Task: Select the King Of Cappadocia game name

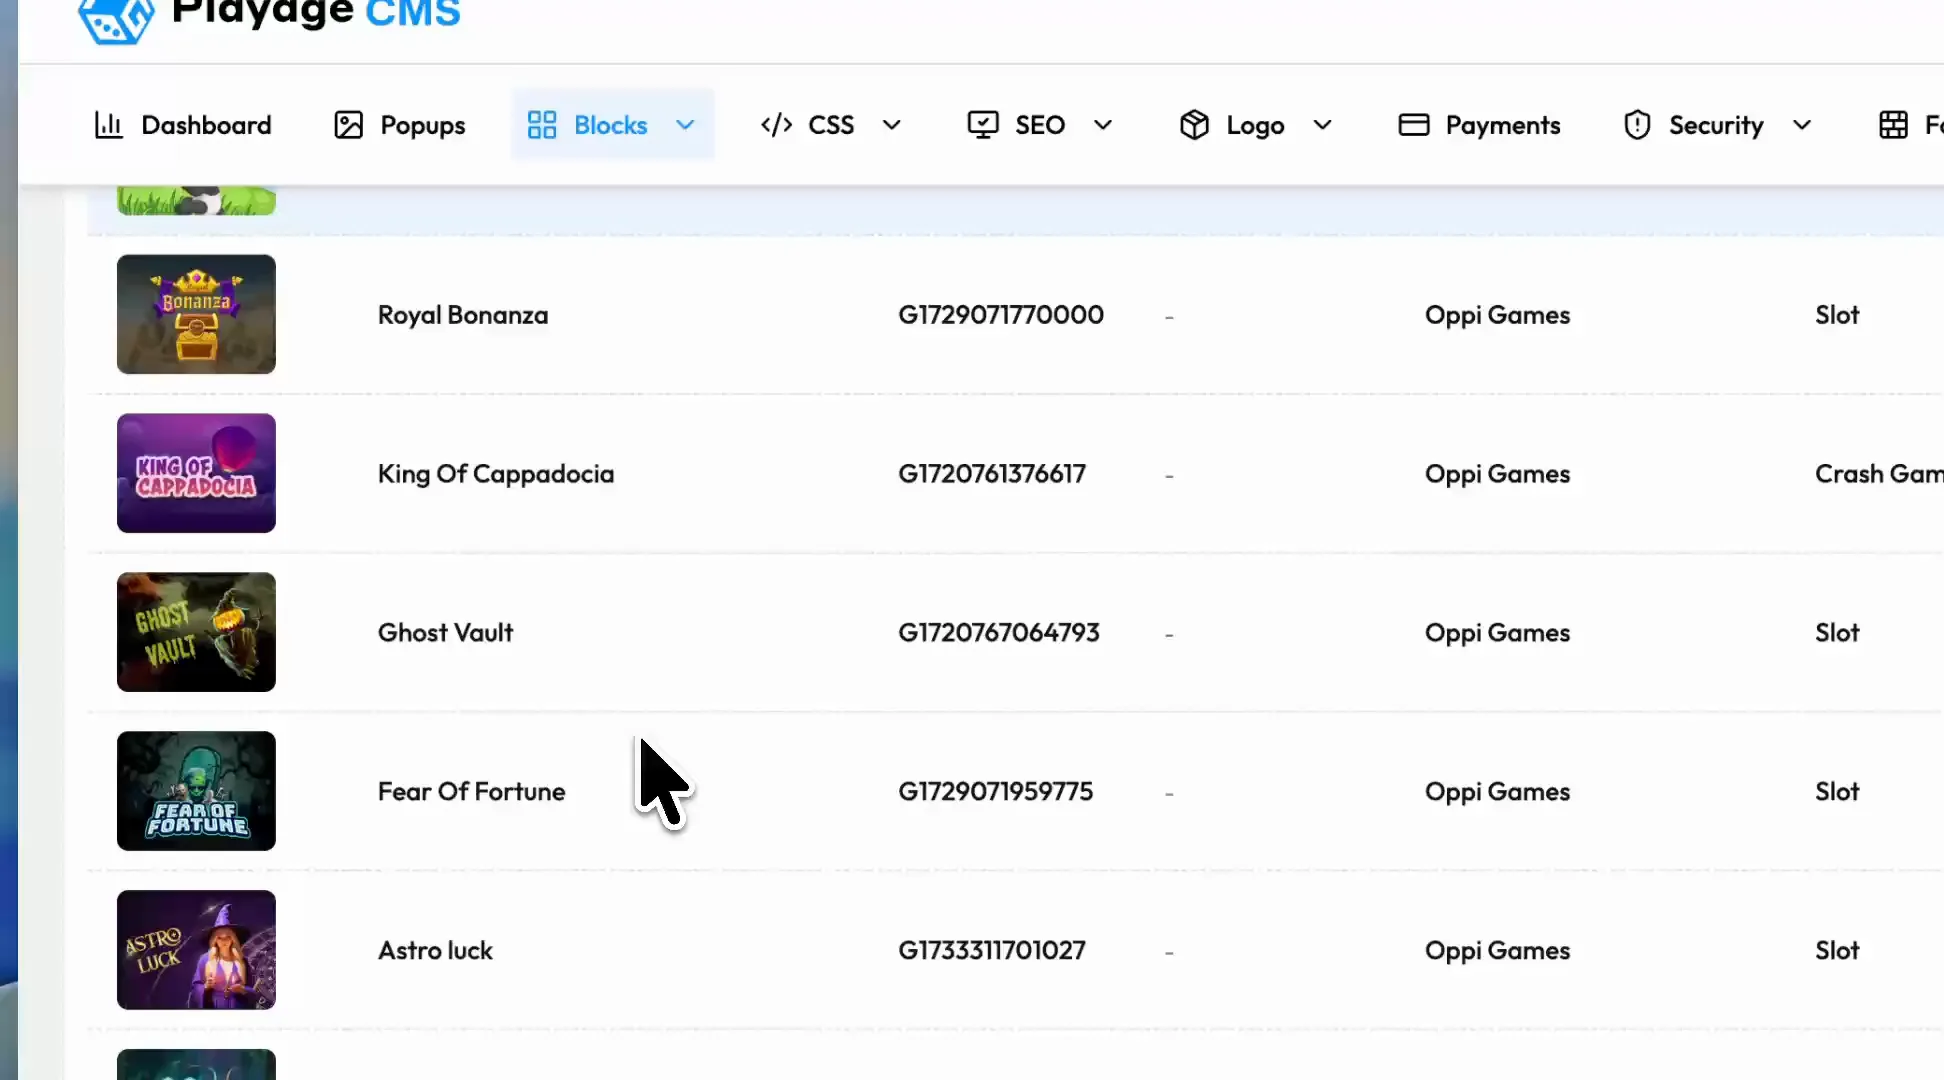Action: pos(496,474)
